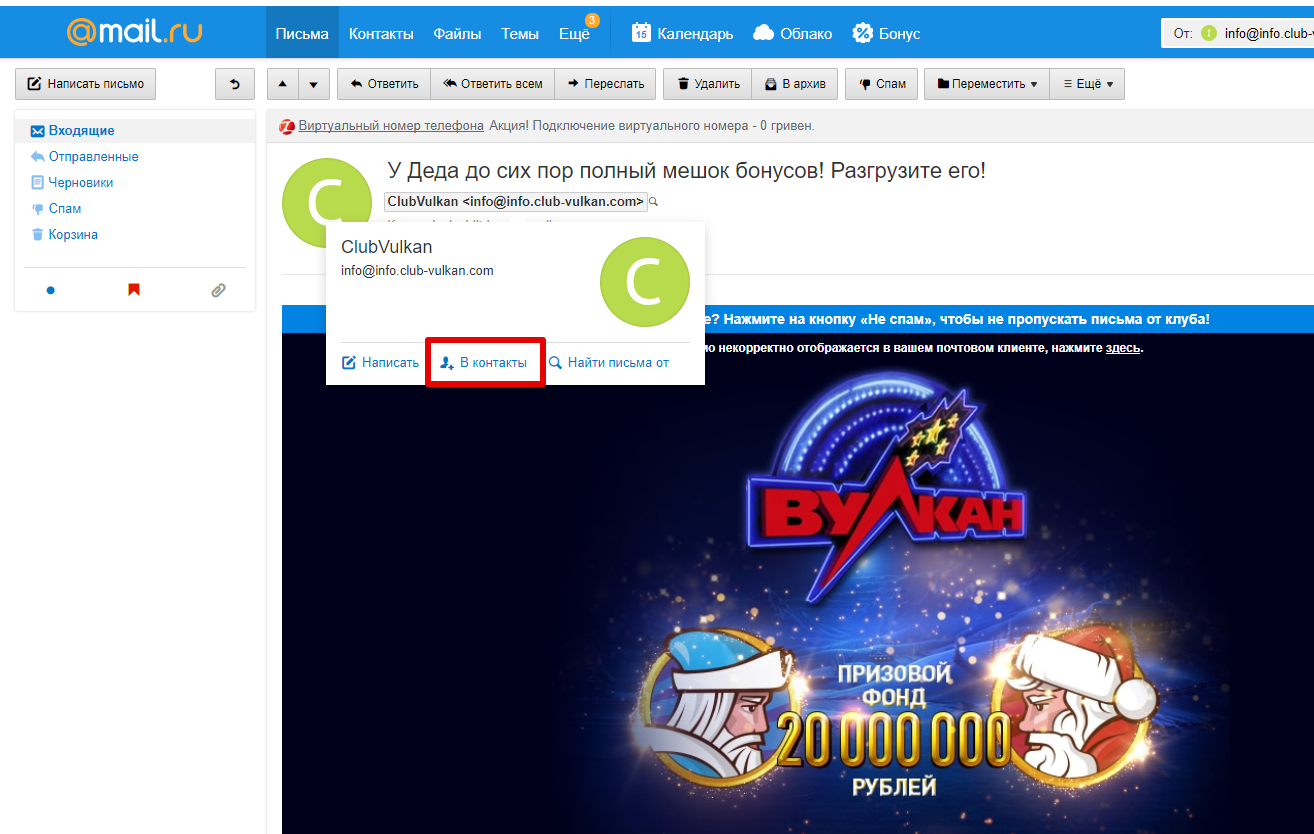Select the Входящие folder
The height and width of the screenshot is (834, 1314).
point(135,131)
